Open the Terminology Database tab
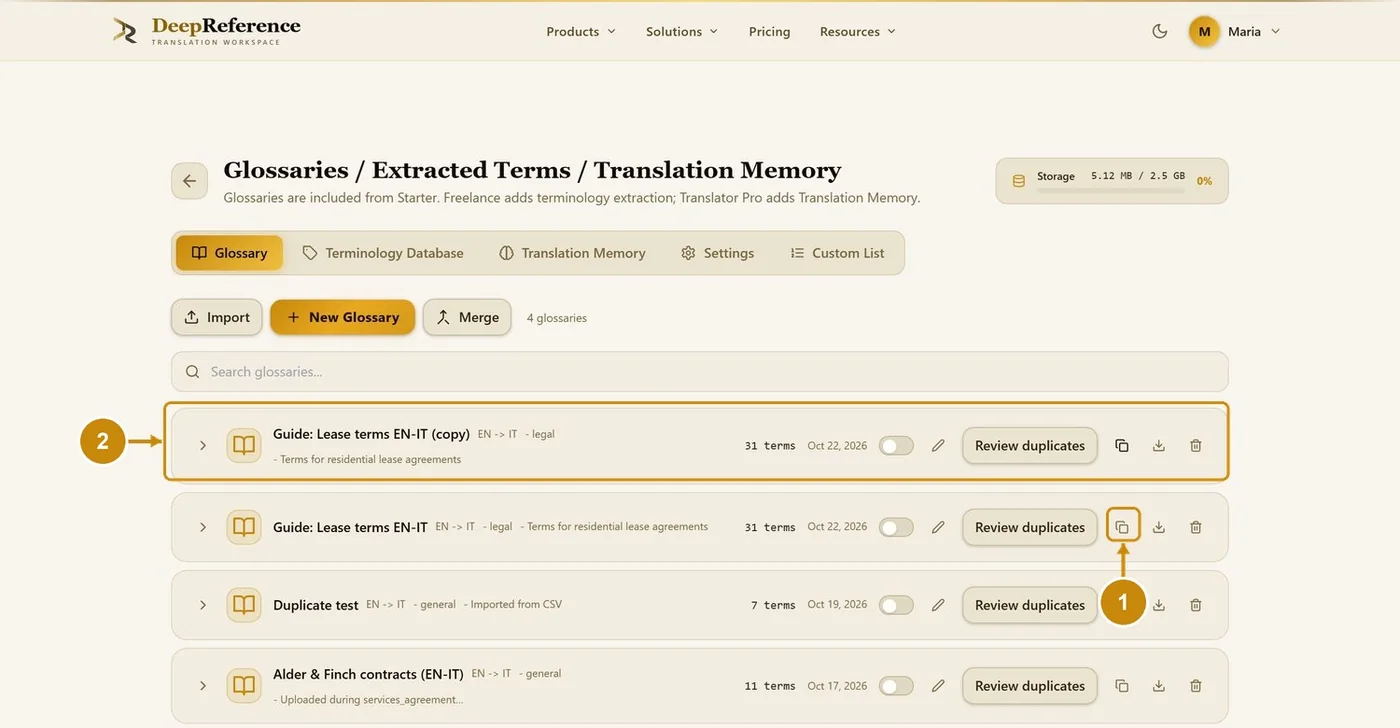1400x728 pixels. coord(383,253)
